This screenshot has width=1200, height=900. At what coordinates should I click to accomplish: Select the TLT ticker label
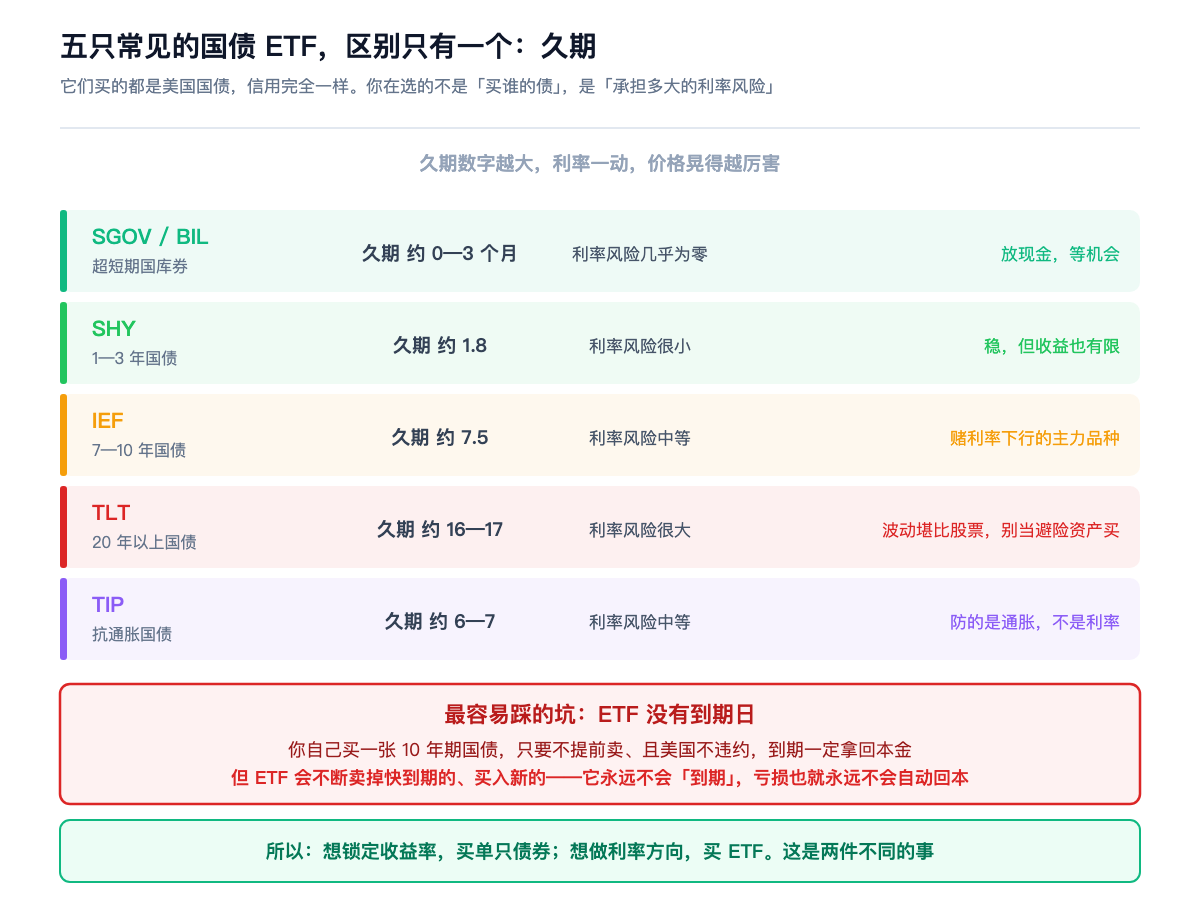111,513
